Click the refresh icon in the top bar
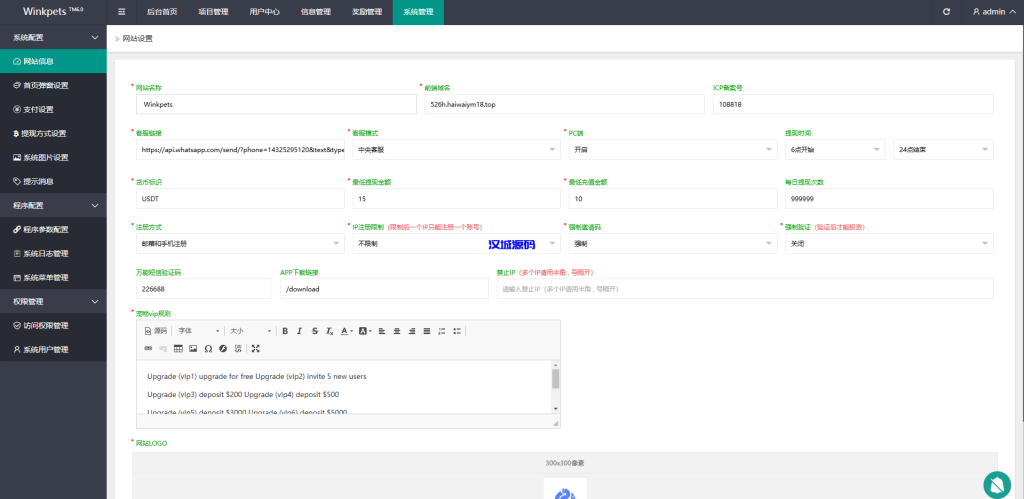1024x499 pixels. pos(946,12)
